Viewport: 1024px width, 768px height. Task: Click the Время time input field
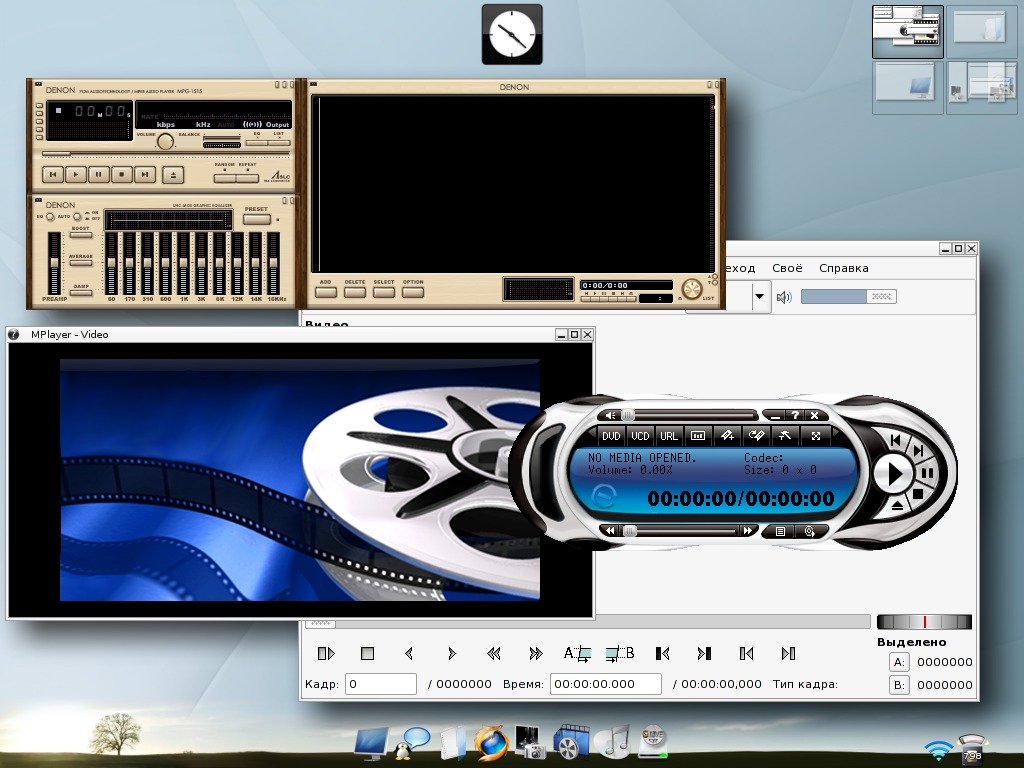click(605, 684)
